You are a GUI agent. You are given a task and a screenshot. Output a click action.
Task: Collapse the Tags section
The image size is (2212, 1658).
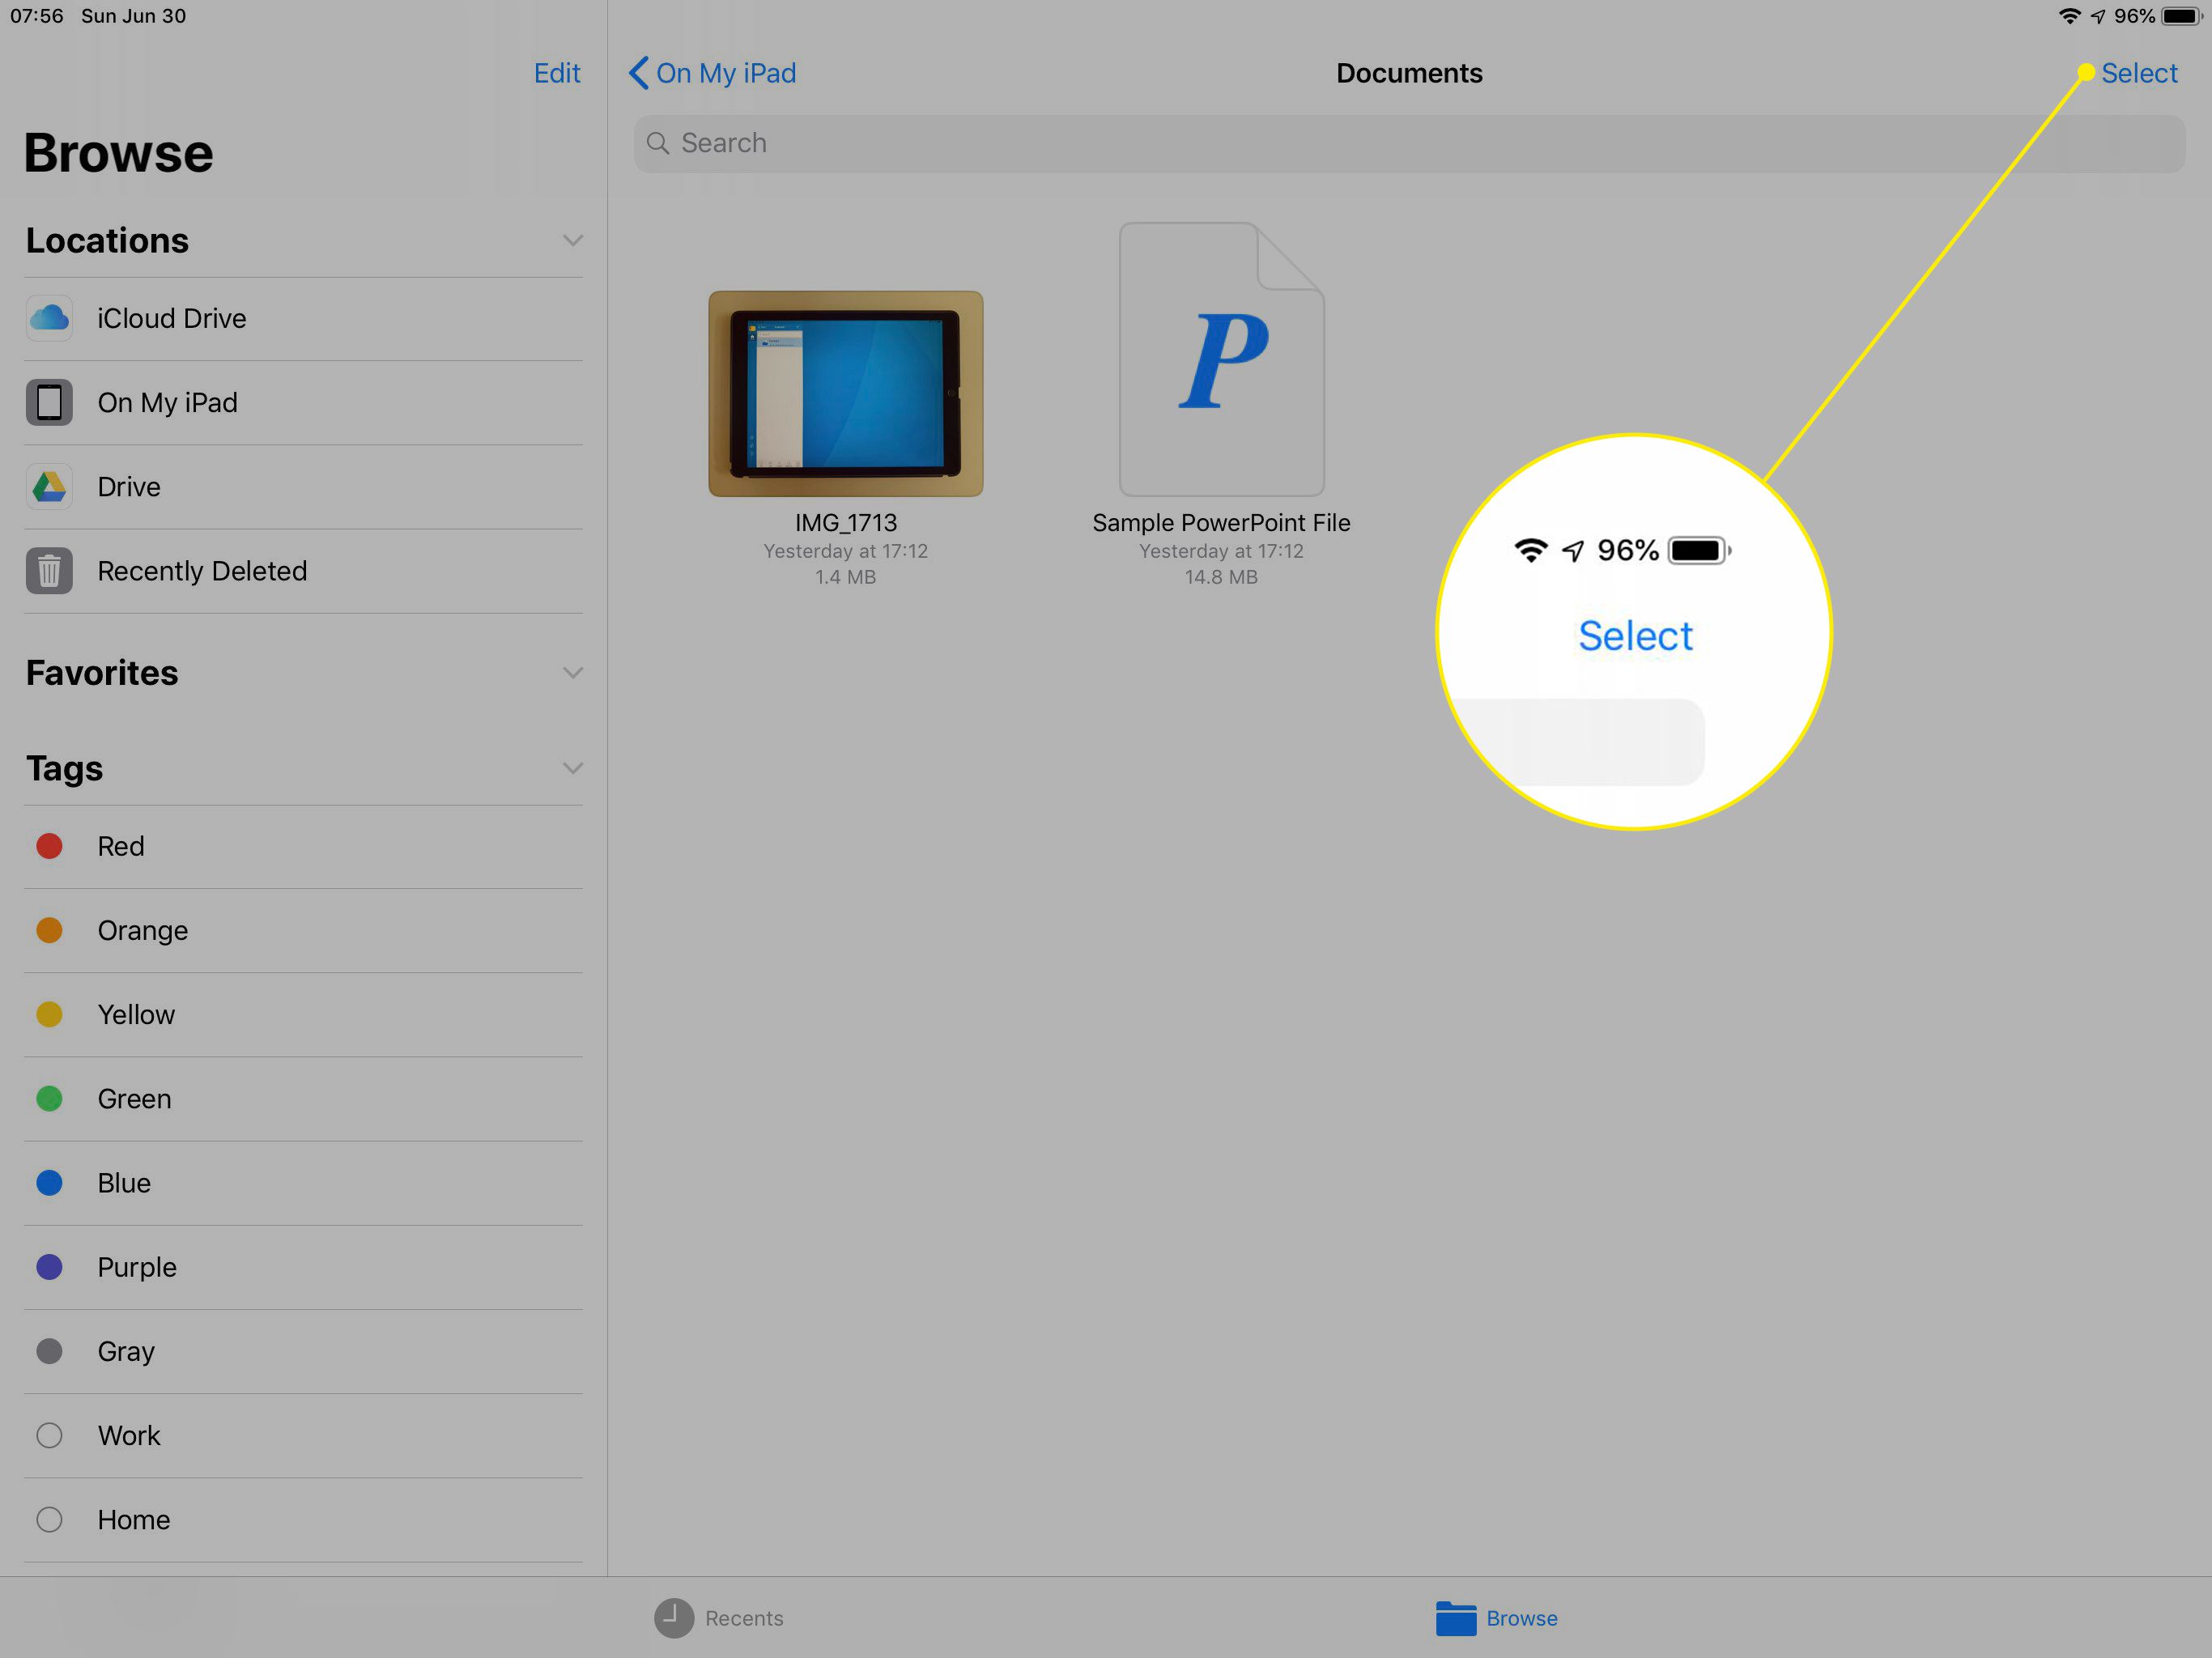573,767
